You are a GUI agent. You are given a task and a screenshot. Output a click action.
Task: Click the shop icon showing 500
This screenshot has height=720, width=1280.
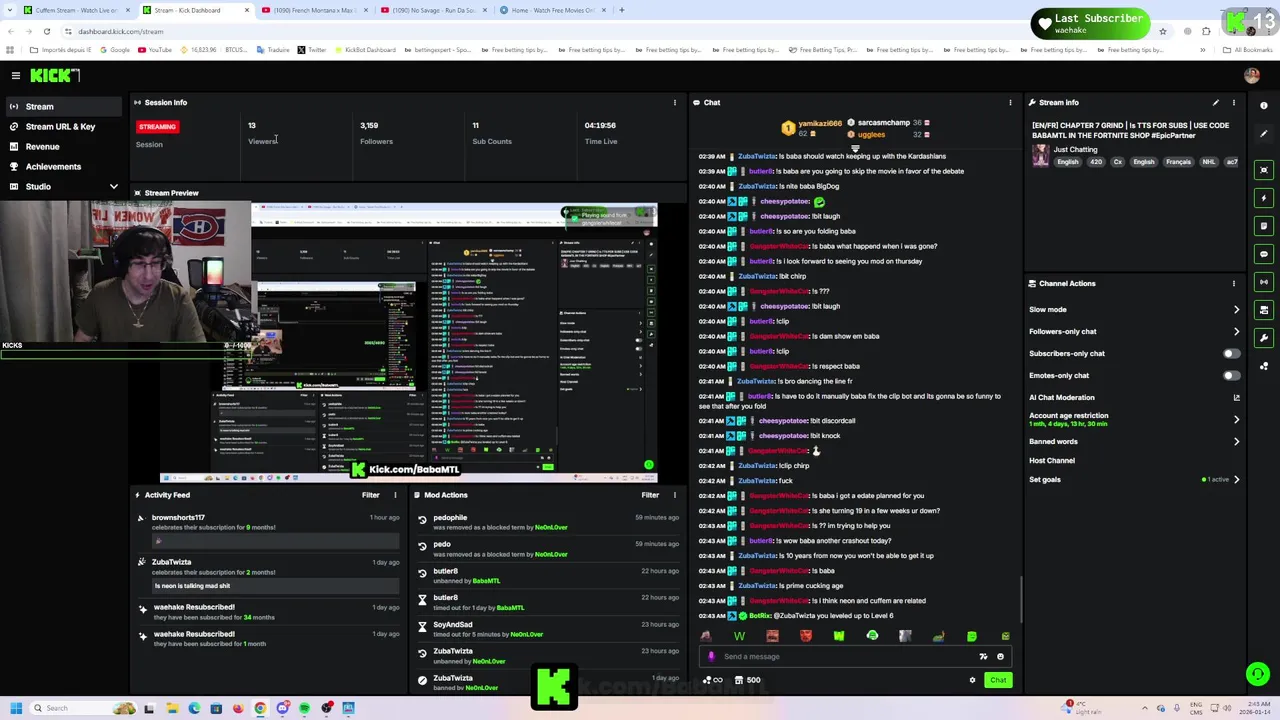click(748, 680)
